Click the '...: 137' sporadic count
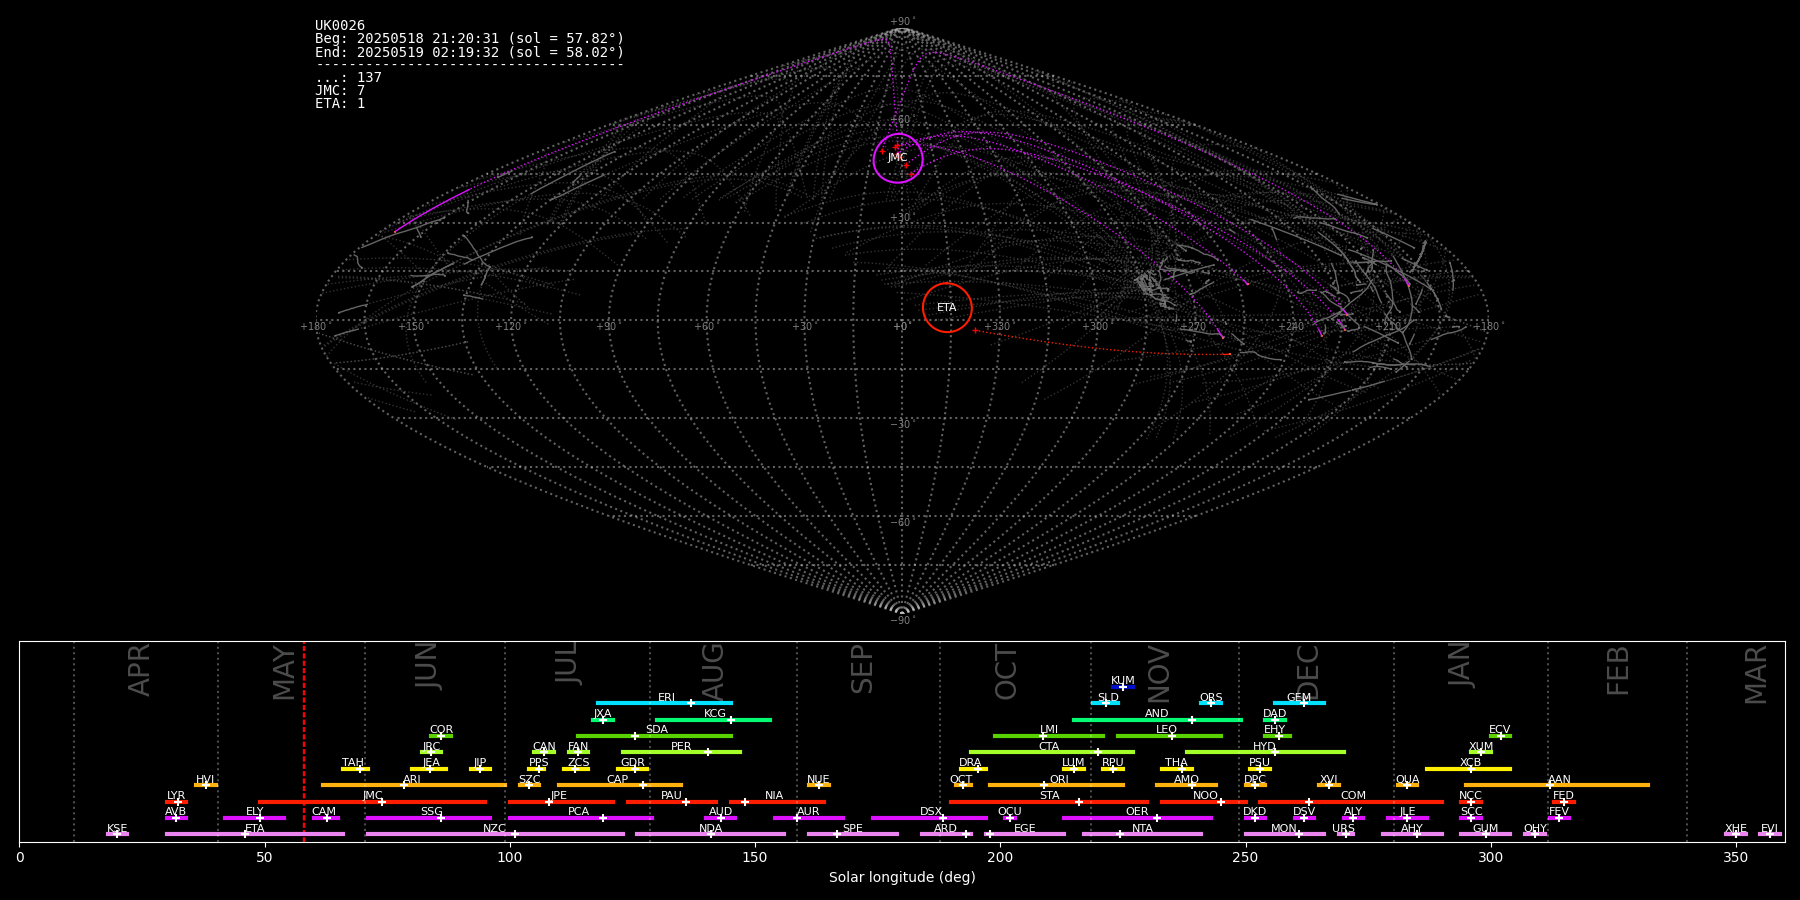The image size is (1800, 900). 348,77
